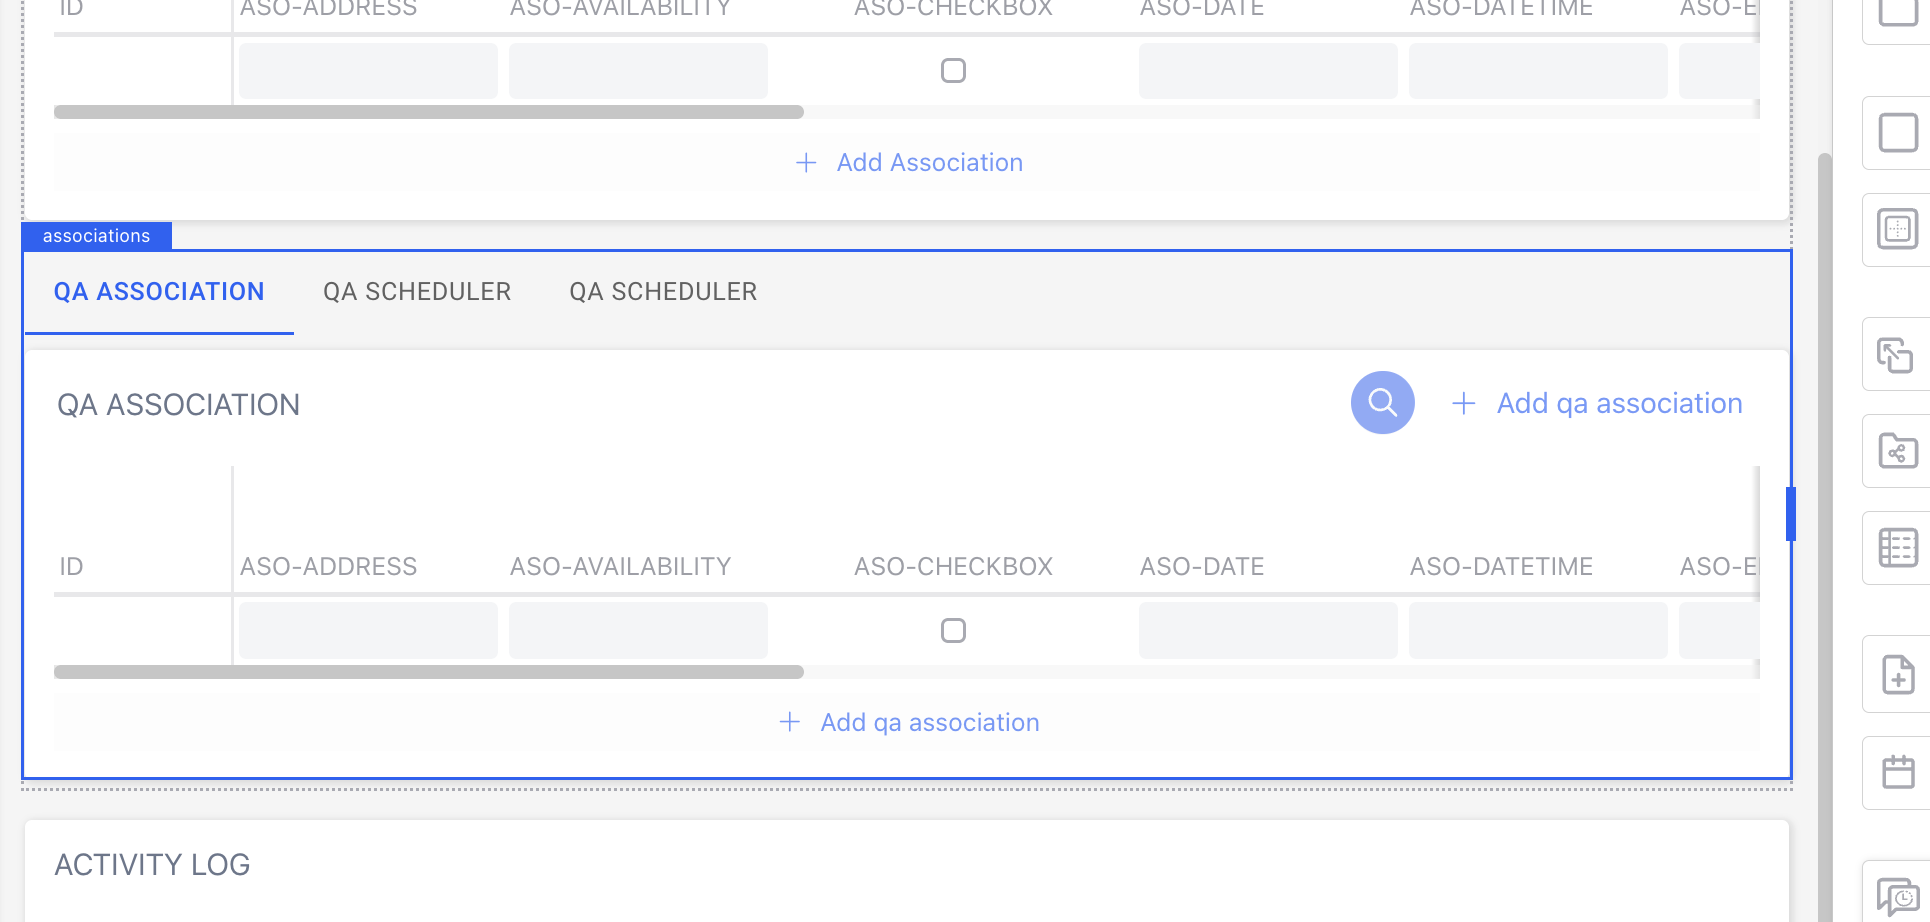Click Add qa association link beside search
This screenshot has width=1930, height=922.
click(1598, 404)
